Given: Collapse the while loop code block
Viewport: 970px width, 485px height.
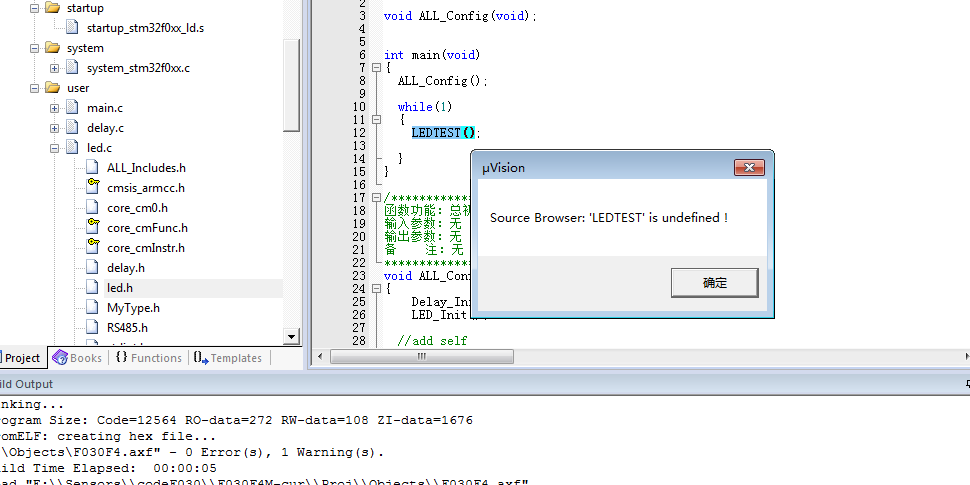Looking at the screenshot, I should [x=376, y=119].
